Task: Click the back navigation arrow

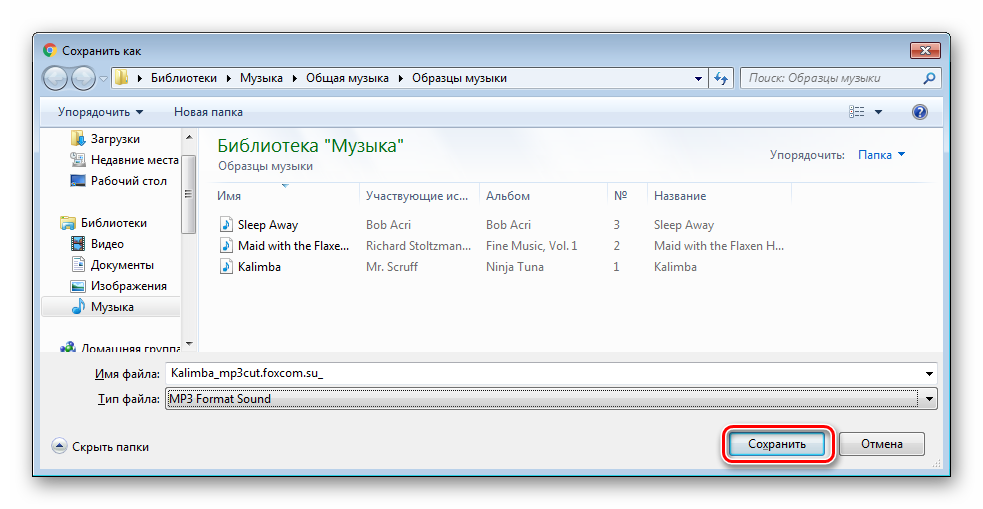Action: 56,77
